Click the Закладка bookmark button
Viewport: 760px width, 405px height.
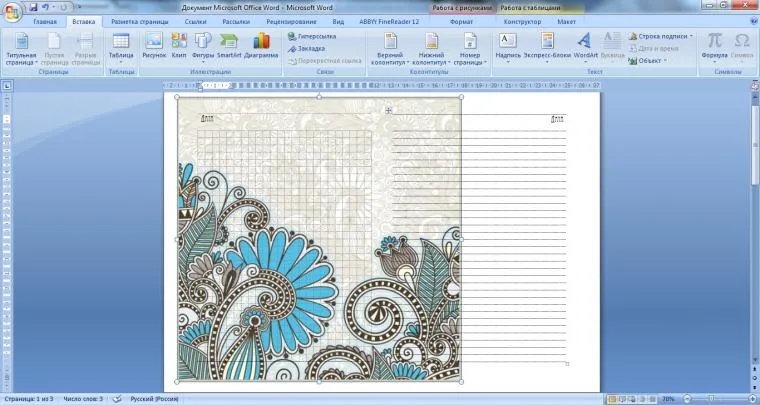pyautogui.click(x=306, y=48)
